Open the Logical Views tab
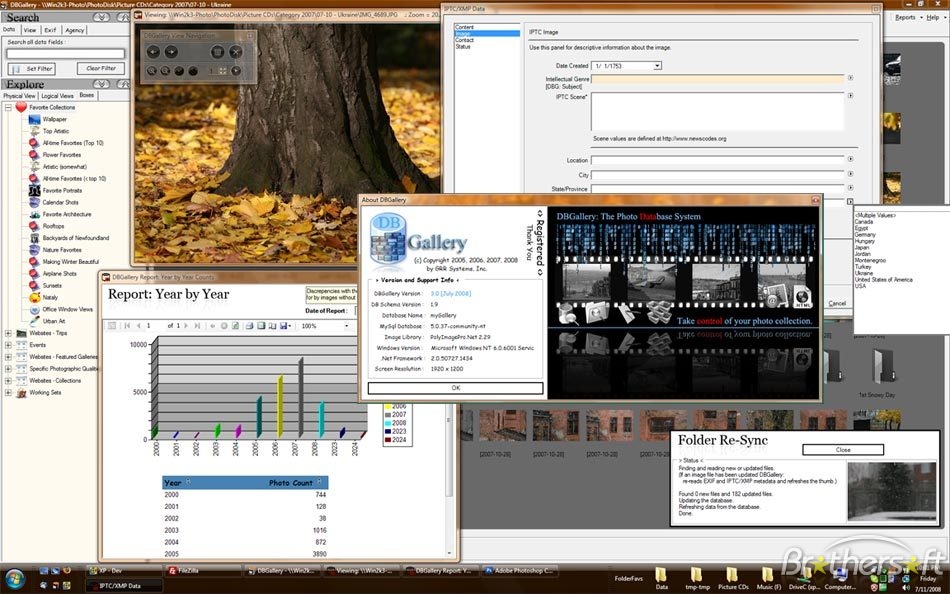The image size is (950, 594). [57, 96]
